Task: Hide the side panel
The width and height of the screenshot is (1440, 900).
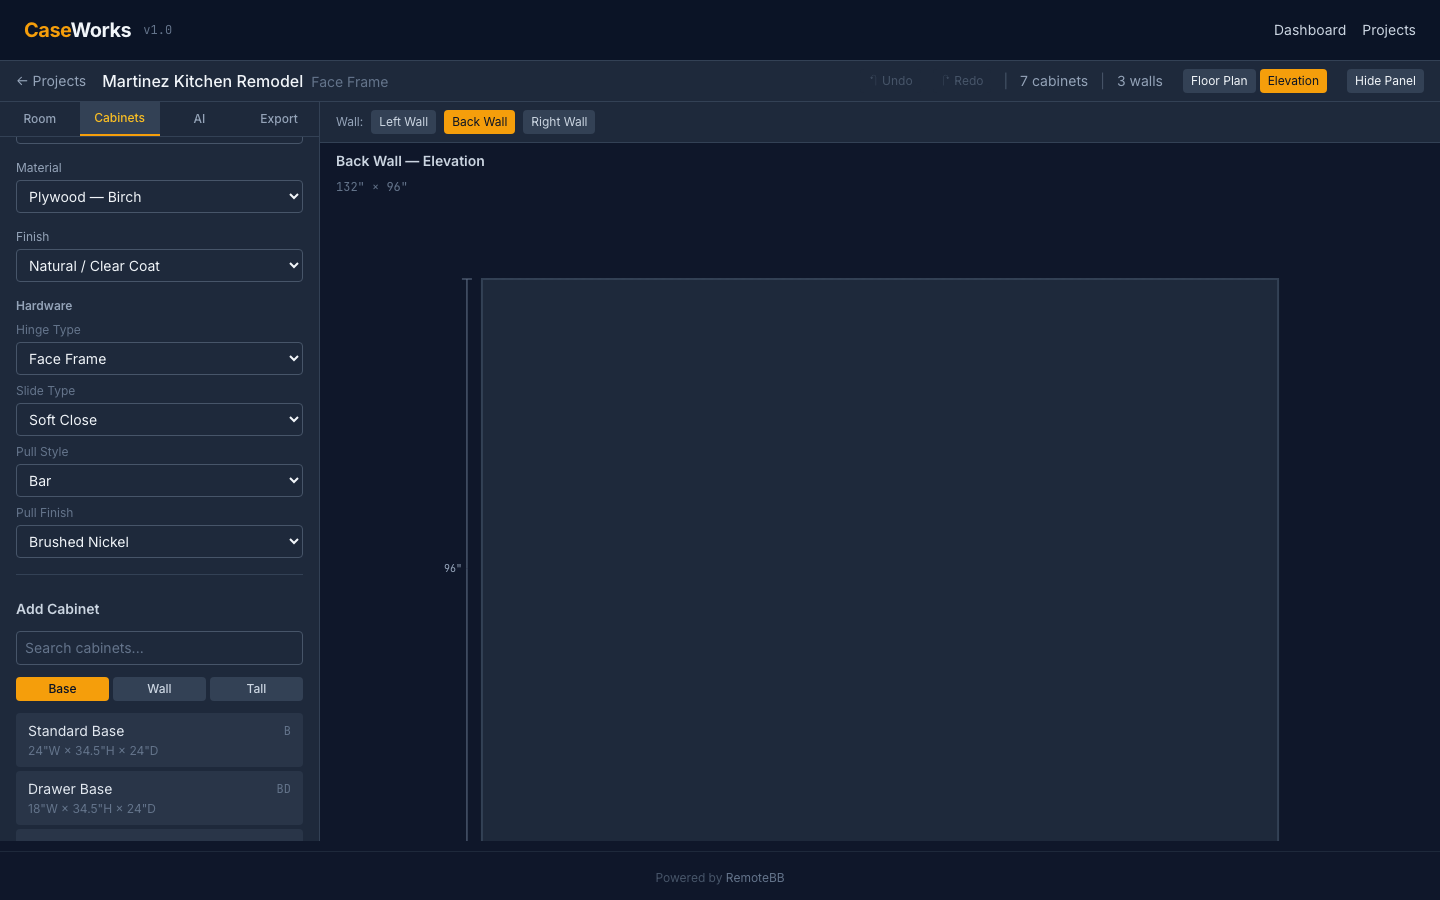Action: coord(1384,81)
